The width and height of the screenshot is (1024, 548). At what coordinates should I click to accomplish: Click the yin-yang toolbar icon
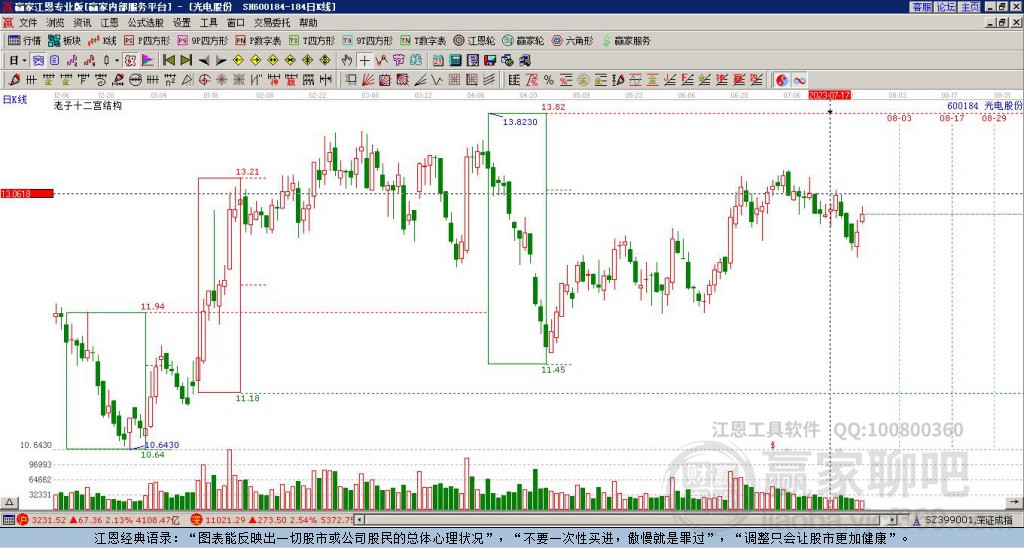781,80
